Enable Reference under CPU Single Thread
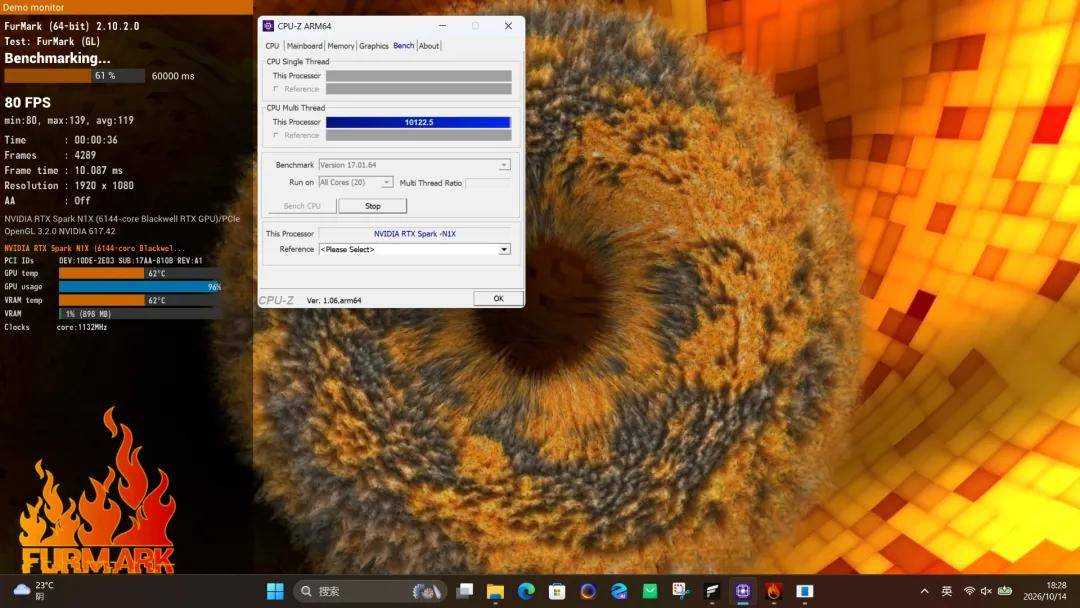The height and width of the screenshot is (608, 1080). pyautogui.click(x=276, y=89)
